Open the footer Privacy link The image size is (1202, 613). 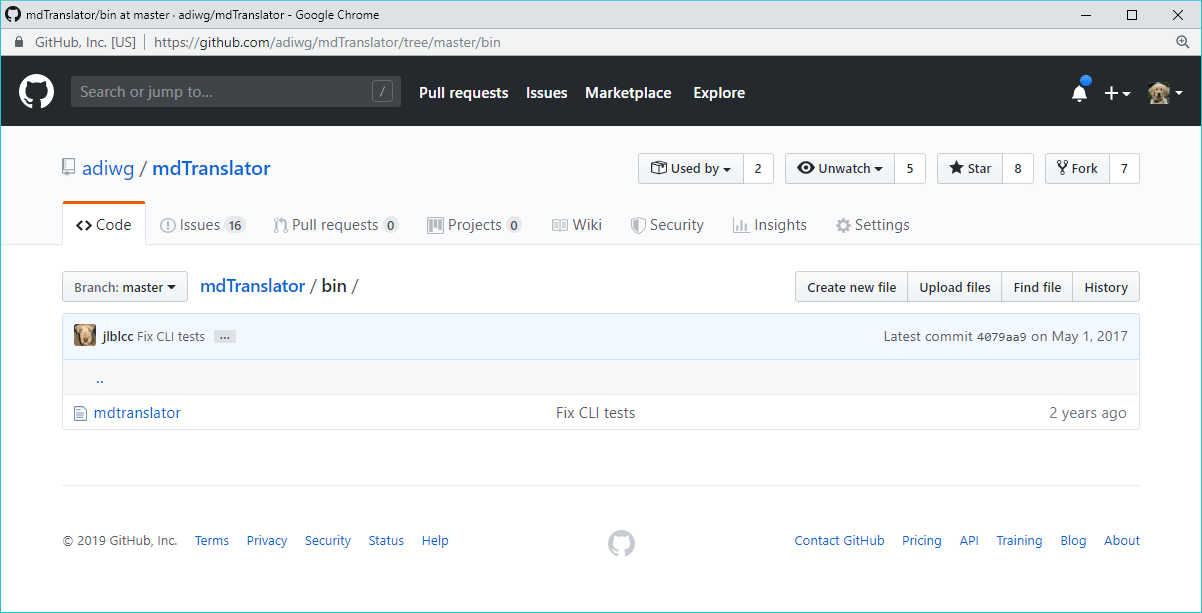267,541
